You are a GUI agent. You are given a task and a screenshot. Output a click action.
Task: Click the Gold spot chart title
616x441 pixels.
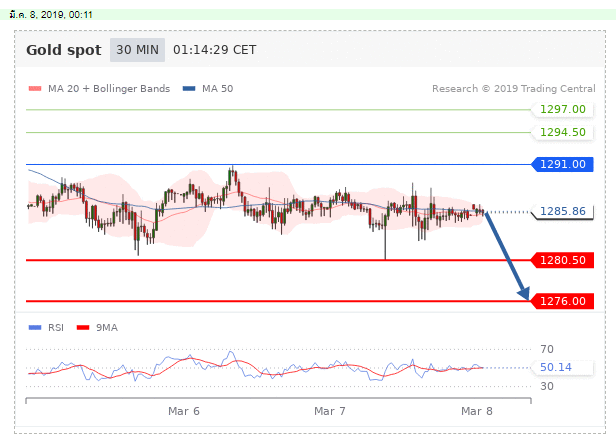[x=64, y=50]
